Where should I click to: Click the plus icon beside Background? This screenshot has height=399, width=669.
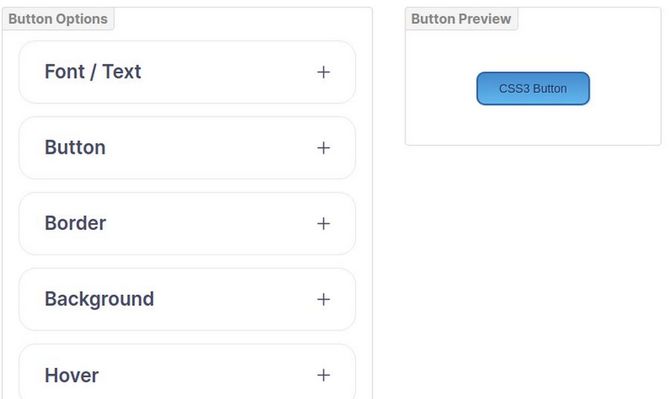point(323,299)
